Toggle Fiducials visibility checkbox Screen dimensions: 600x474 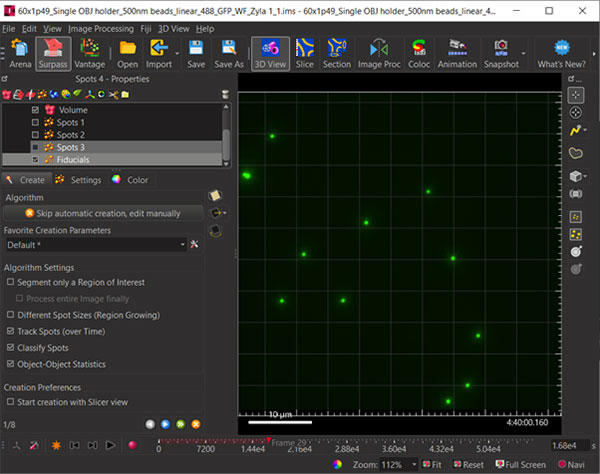pyautogui.click(x=35, y=160)
